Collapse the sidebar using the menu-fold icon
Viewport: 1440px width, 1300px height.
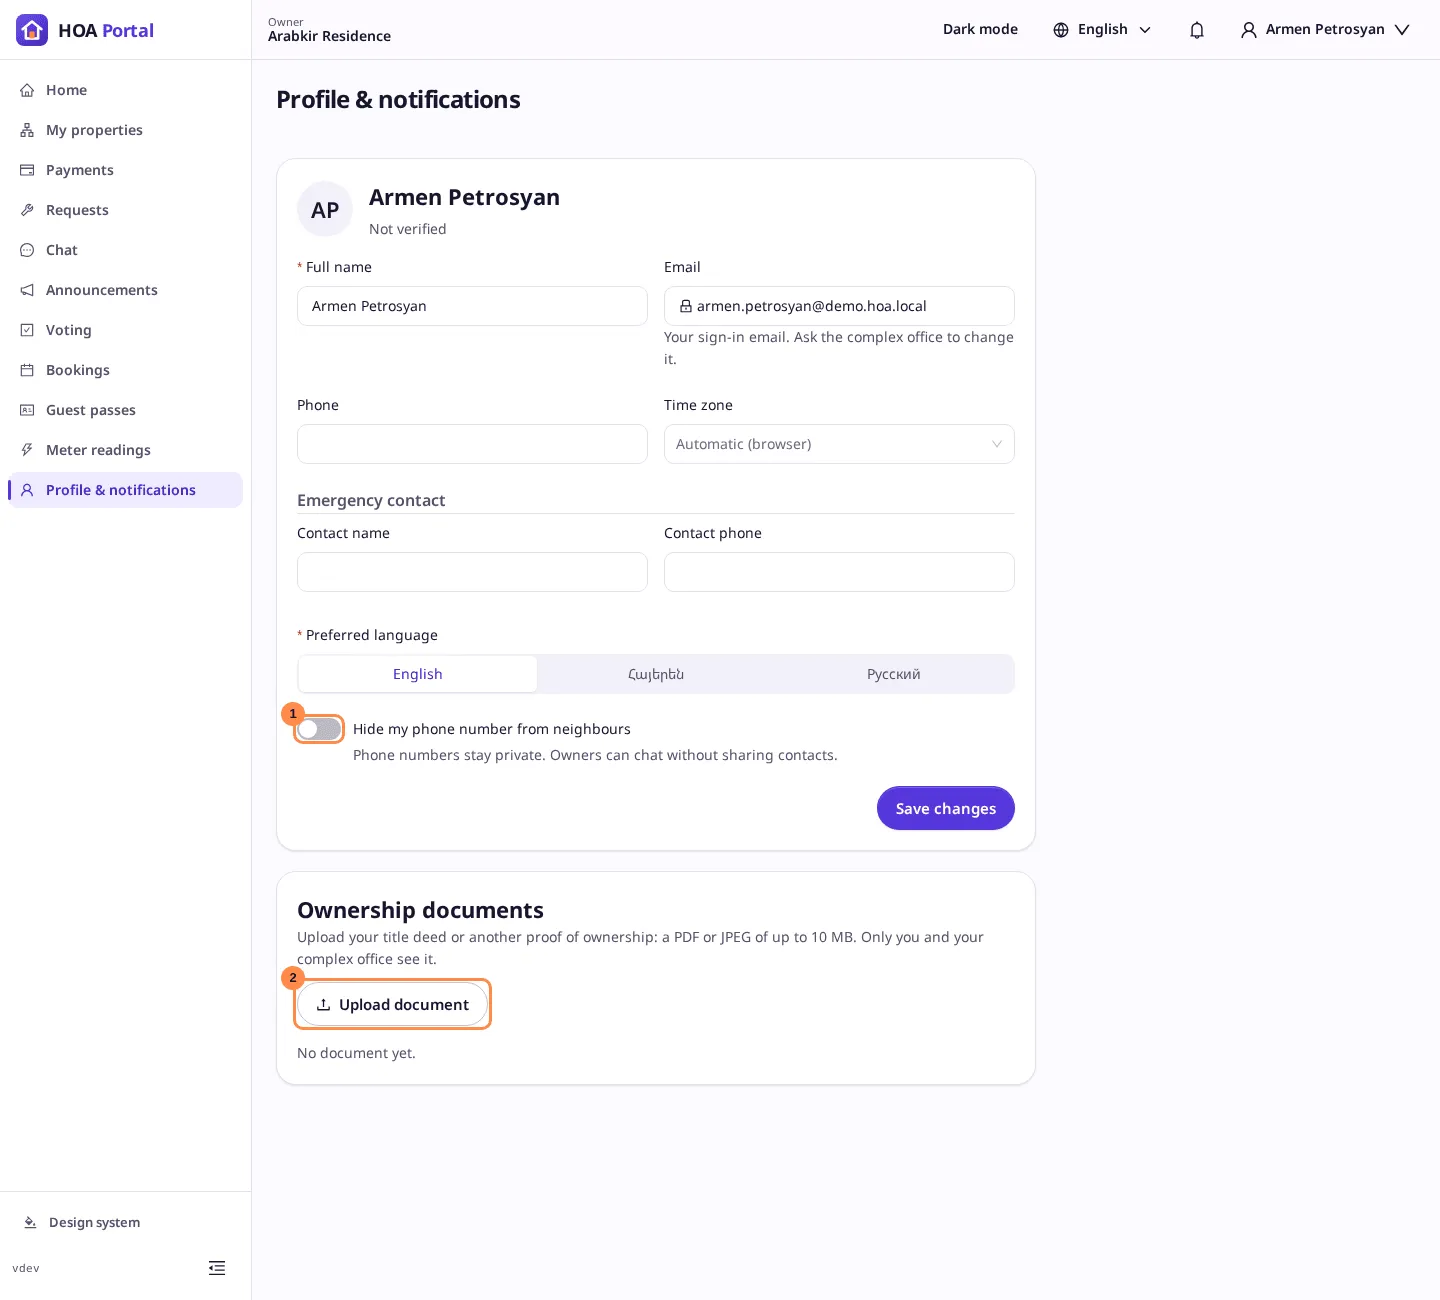click(217, 1268)
